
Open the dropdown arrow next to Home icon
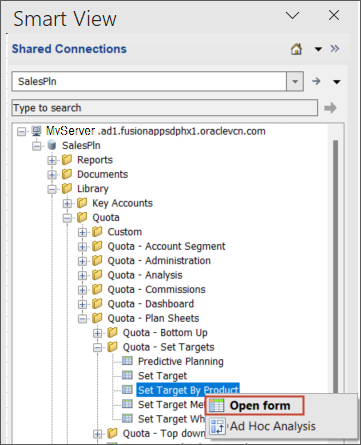coord(318,49)
